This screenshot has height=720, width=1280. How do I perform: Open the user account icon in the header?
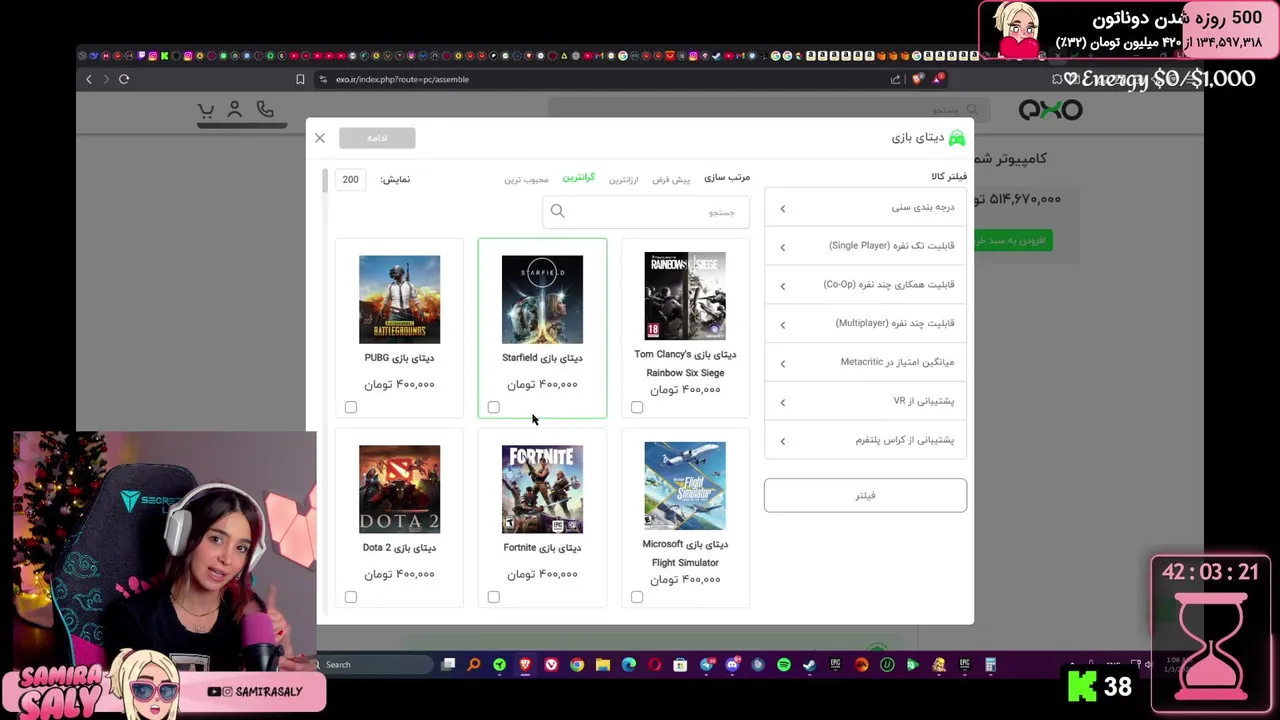click(x=235, y=109)
